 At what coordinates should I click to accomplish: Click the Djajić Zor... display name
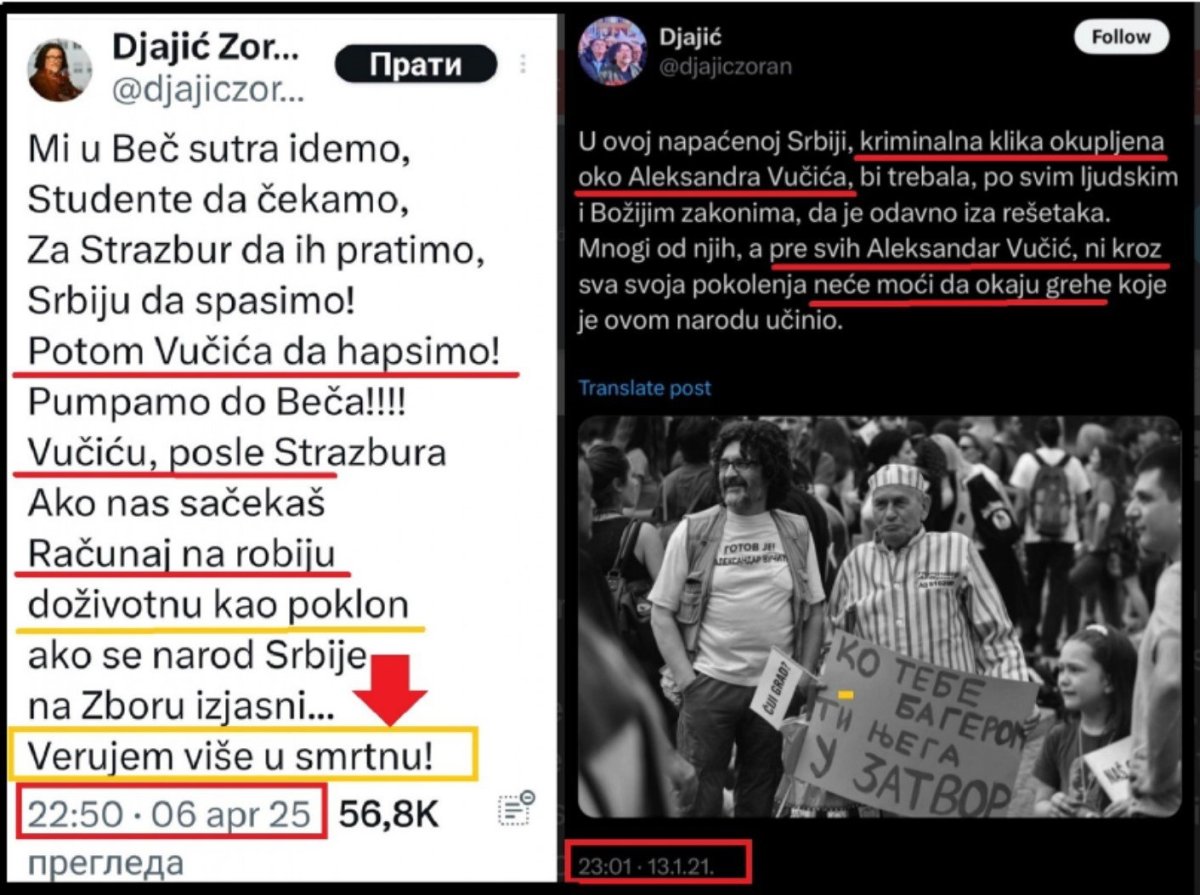206,48
